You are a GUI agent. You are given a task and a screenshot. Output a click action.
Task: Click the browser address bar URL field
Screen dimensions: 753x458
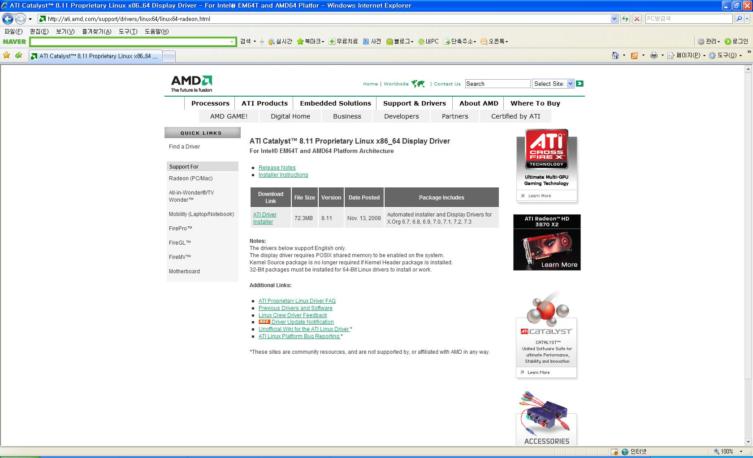point(324,19)
